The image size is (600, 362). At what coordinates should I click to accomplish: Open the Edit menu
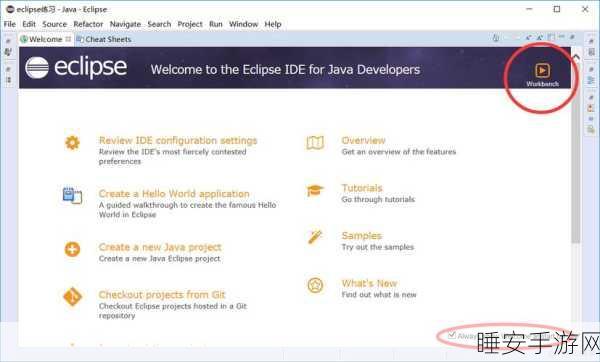point(29,24)
